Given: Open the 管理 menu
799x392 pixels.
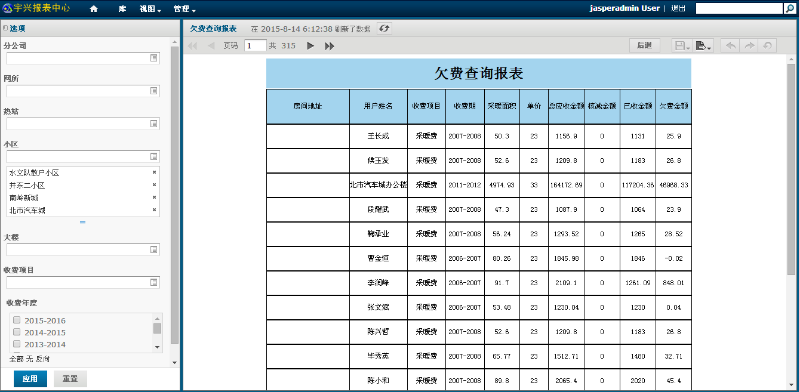Looking at the screenshot, I should (184, 9).
